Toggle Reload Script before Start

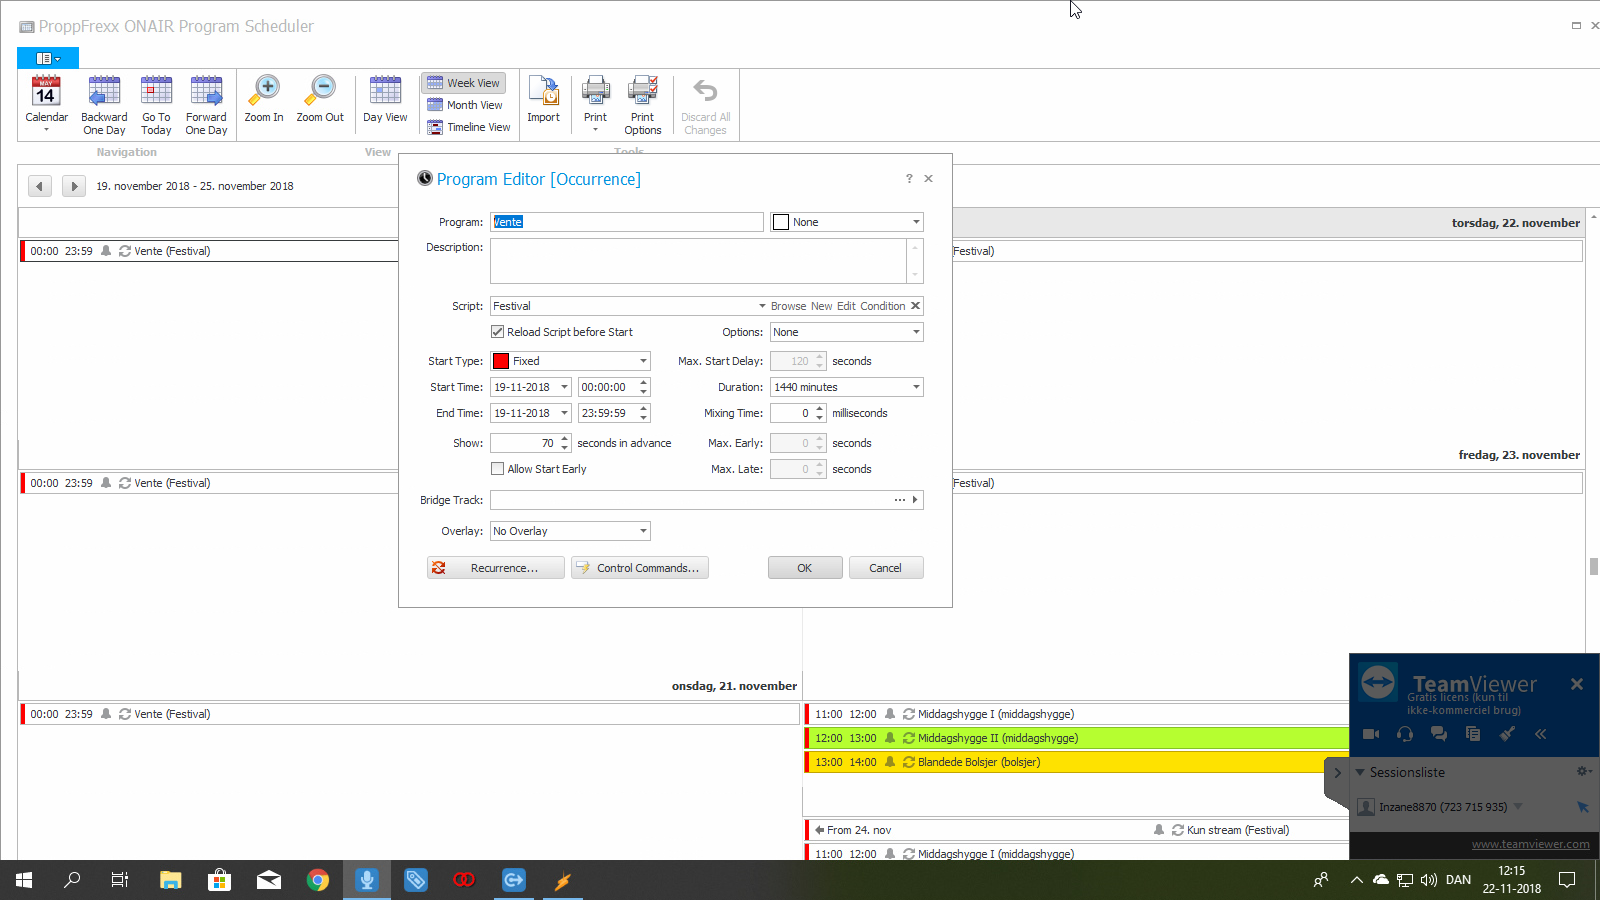497,332
